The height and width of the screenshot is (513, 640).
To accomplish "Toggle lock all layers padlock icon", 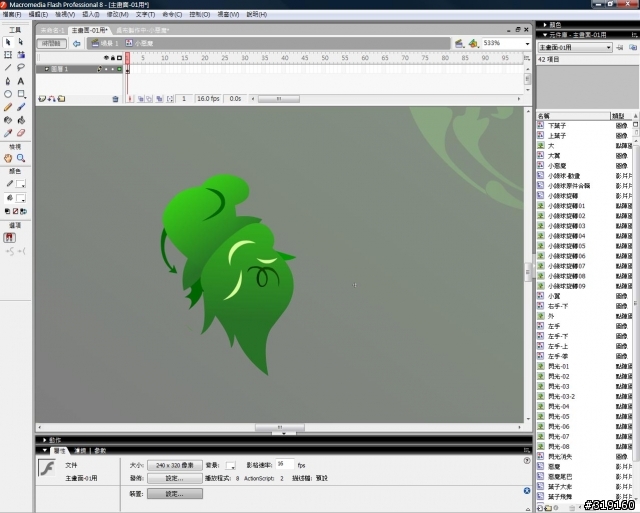I will (113, 58).
